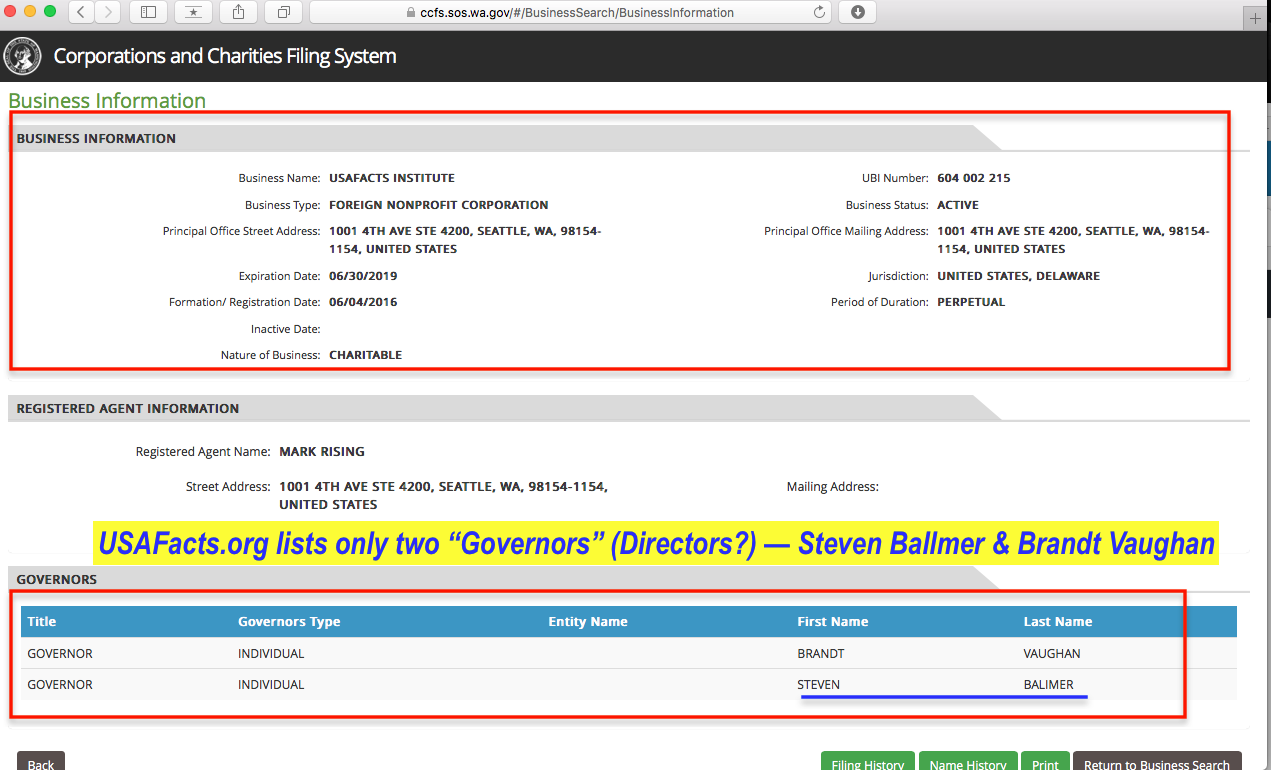
Task: Open the Downloads arrow icon
Action: click(x=858, y=12)
